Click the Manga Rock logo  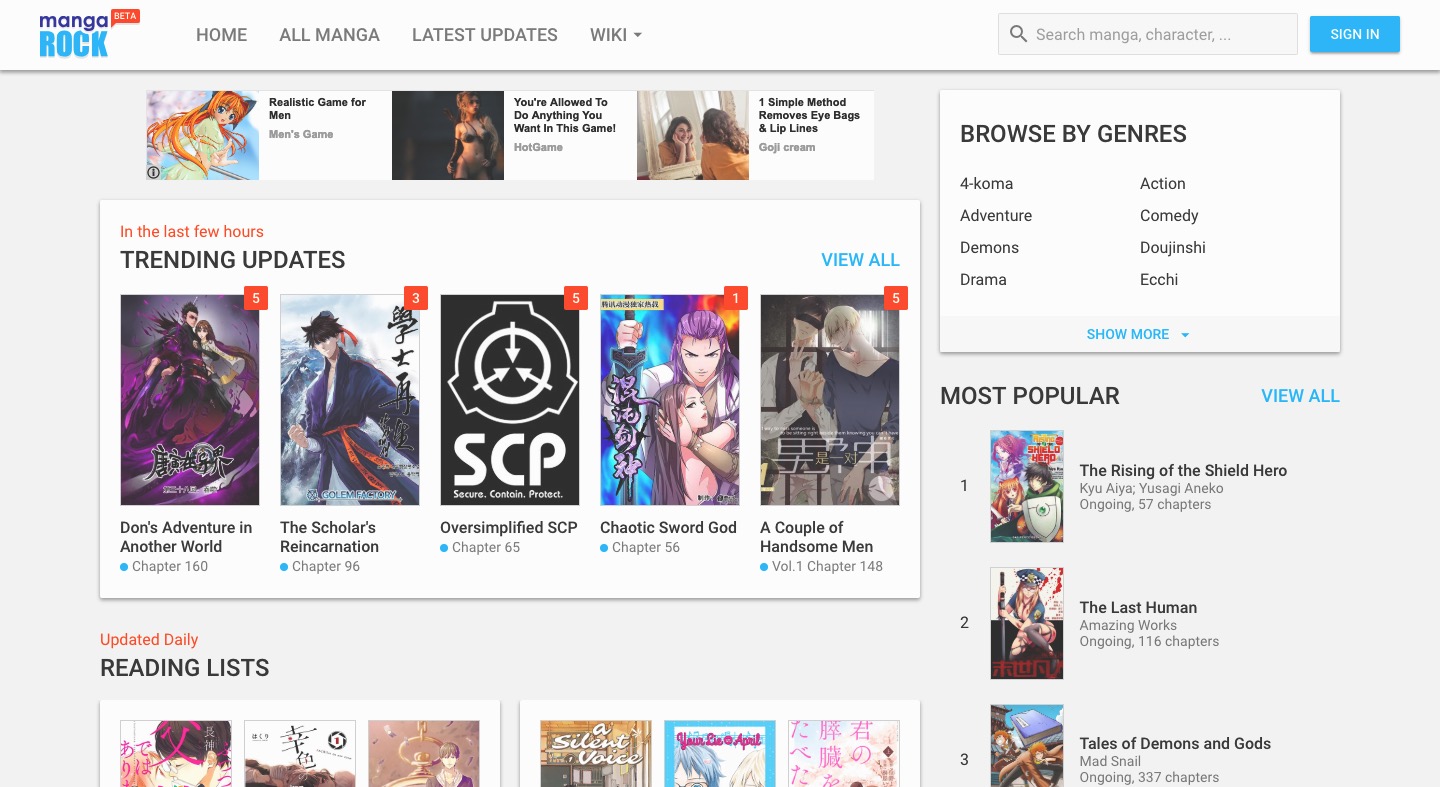(x=89, y=34)
